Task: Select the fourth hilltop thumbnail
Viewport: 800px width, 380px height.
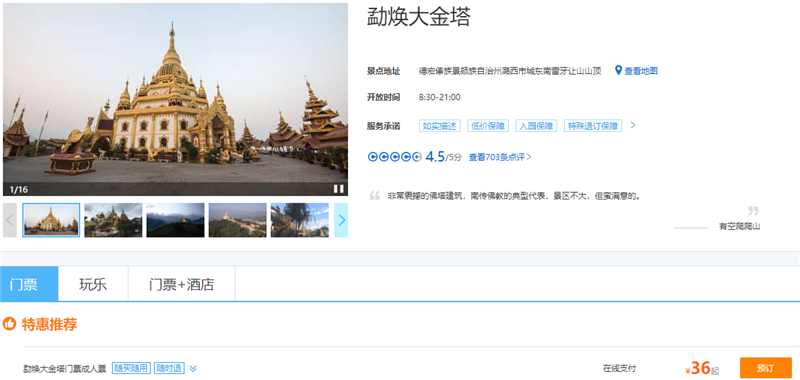Action: click(238, 220)
